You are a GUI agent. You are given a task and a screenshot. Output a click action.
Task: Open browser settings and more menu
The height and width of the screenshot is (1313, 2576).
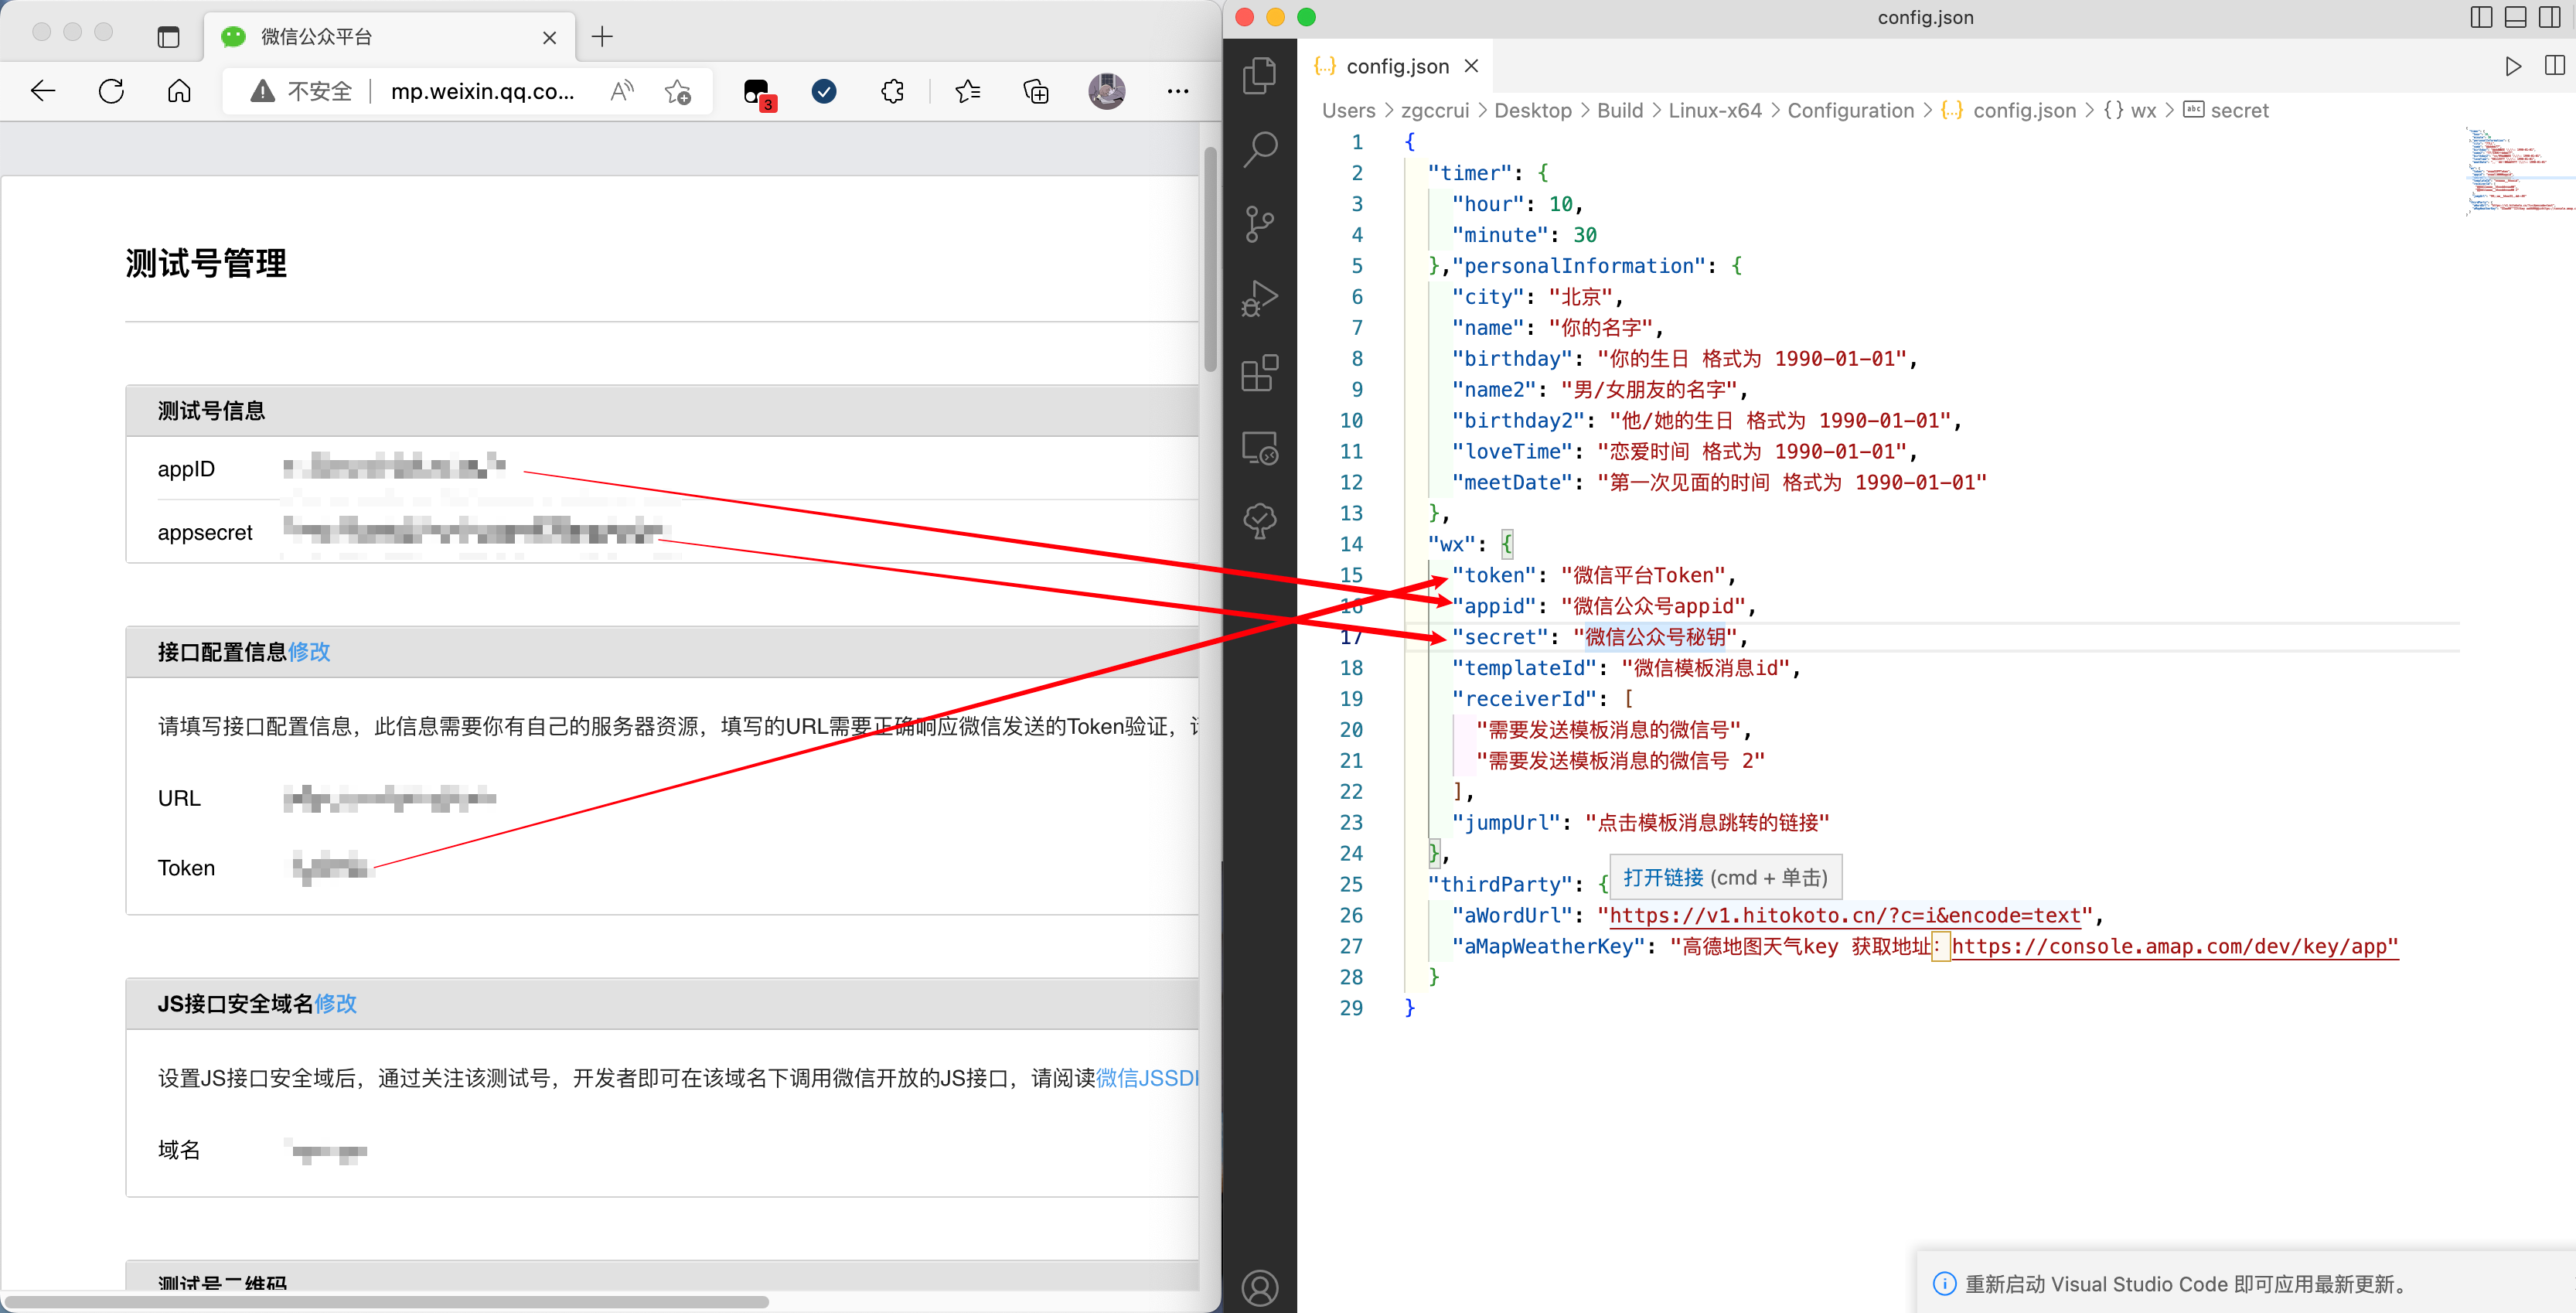(1178, 92)
